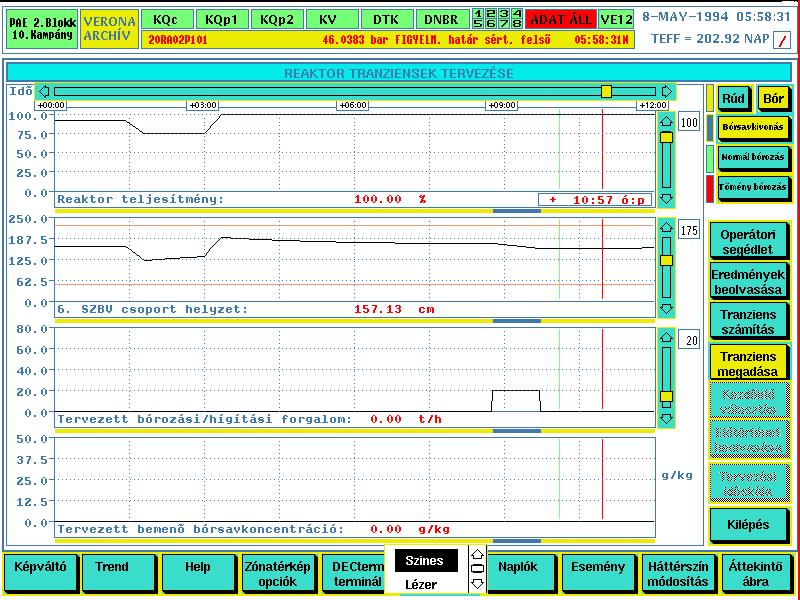Image resolution: width=800 pixels, height=600 pixels.
Task: Click the KV status button
Action: pyautogui.click(x=332, y=20)
